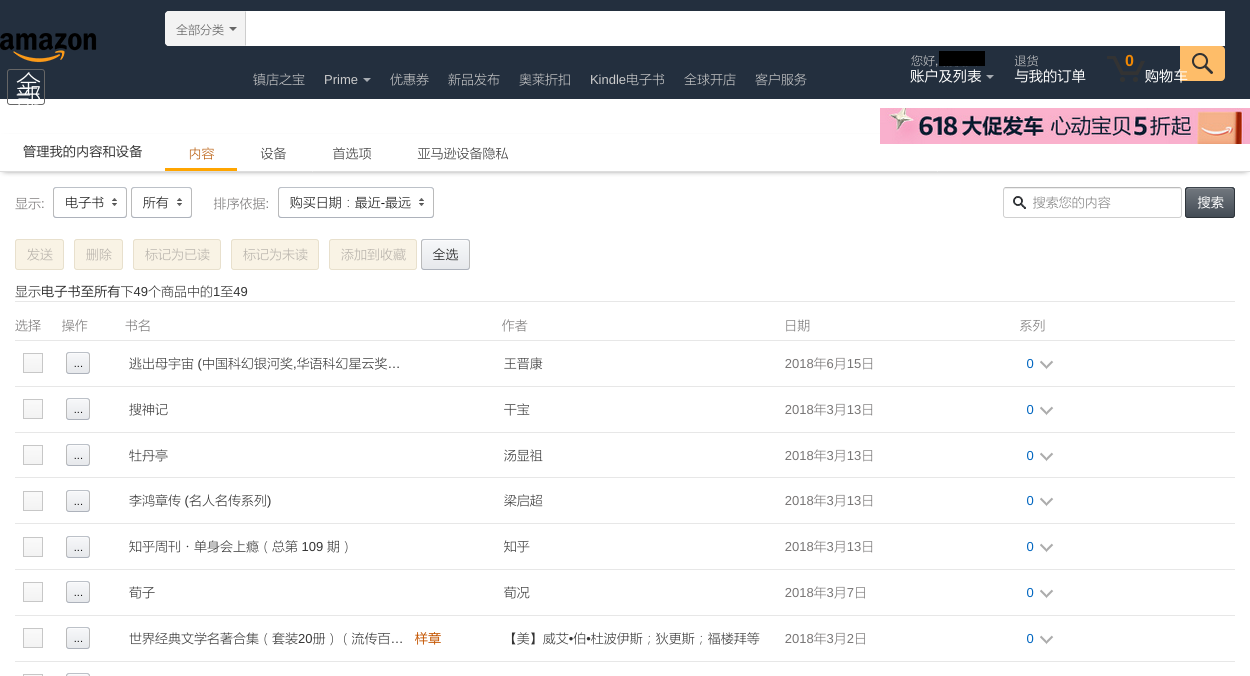Tick the checkbox for 逃出母宇宙
This screenshot has height=676, width=1250.
coord(33,363)
